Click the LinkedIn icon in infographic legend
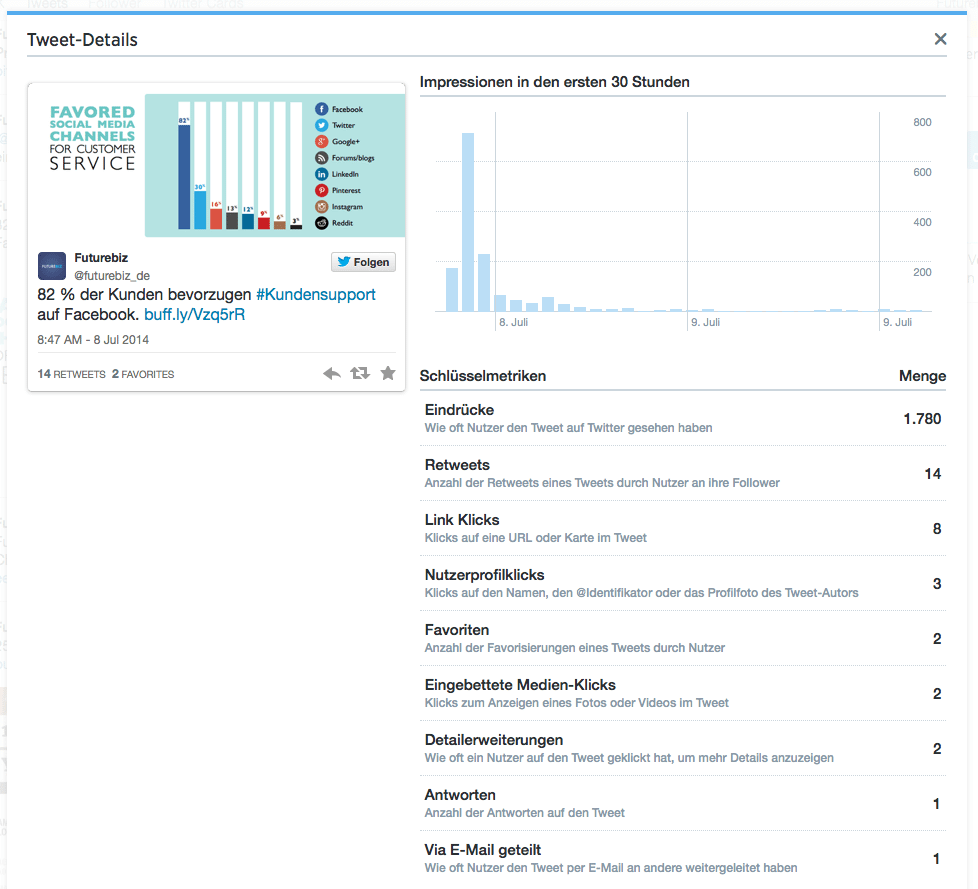The width and height of the screenshot is (978, 889). pos(321,174)
